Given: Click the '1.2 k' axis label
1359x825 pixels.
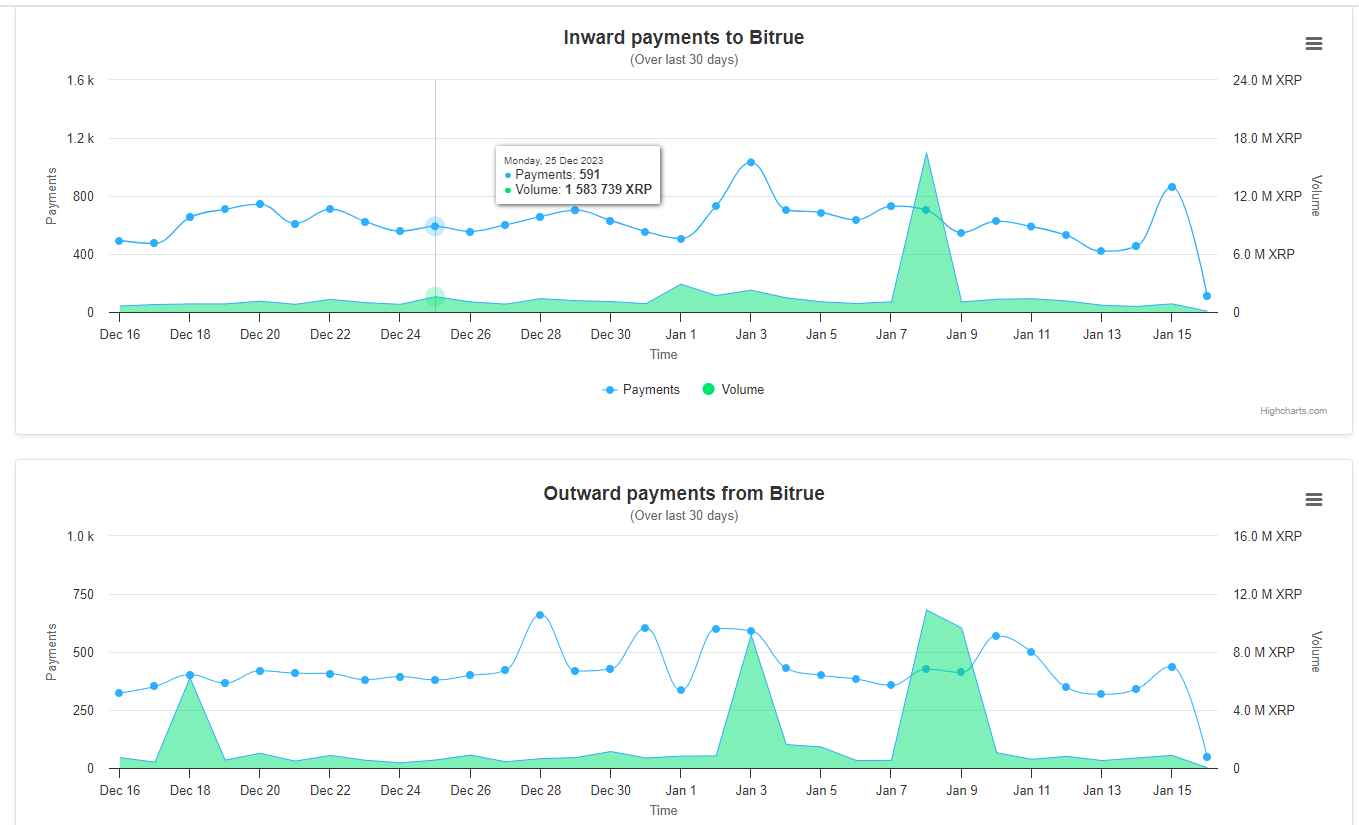Looking at the screenshot, I should [81, 139].
